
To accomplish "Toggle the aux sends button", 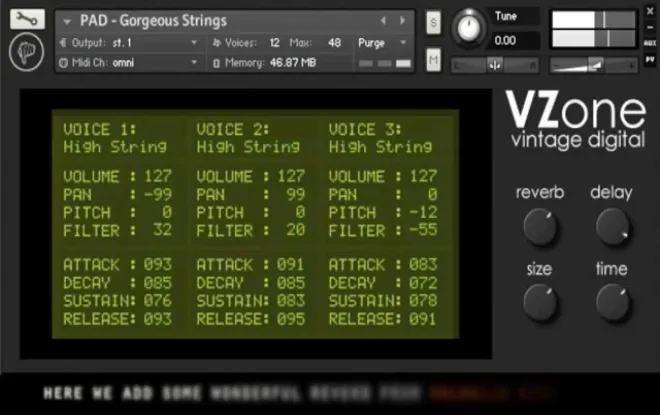I will 650,43.
